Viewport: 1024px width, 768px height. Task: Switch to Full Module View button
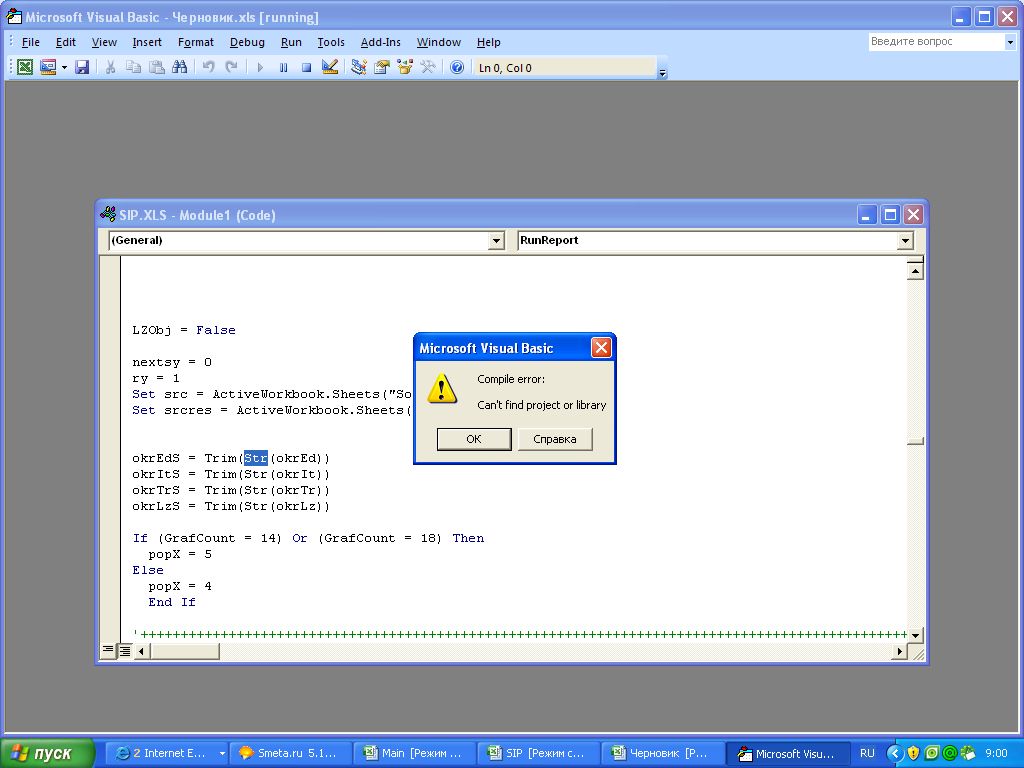pos(124,650)
